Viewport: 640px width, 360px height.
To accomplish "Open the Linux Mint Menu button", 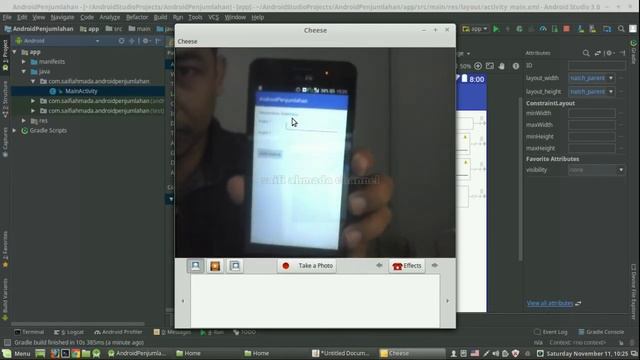I will click(x=16, y=353).
